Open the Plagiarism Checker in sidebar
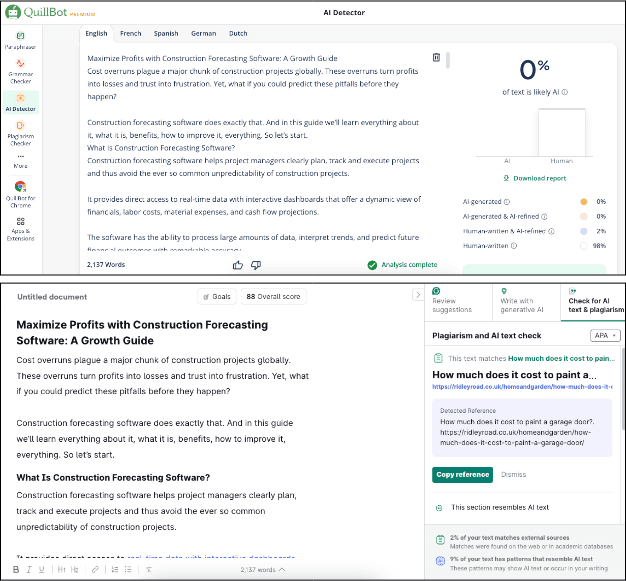Image resolution: width=626 pixels, height=581 pixels. 20,133
